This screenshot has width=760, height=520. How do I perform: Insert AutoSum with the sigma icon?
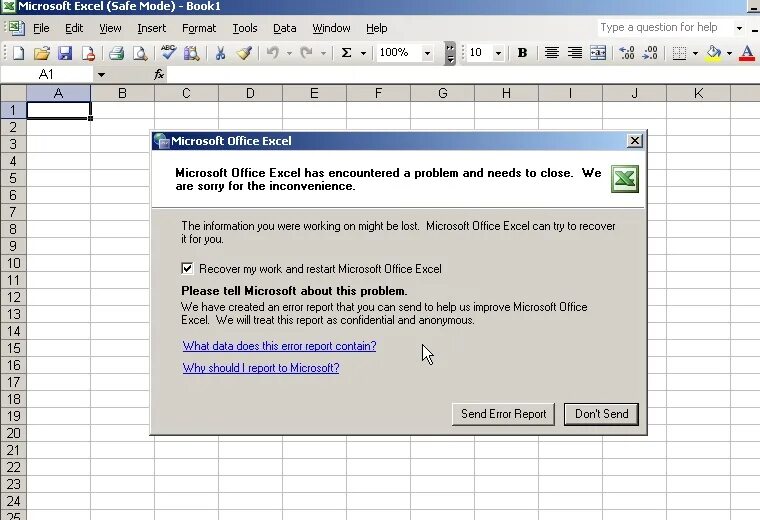346,52
